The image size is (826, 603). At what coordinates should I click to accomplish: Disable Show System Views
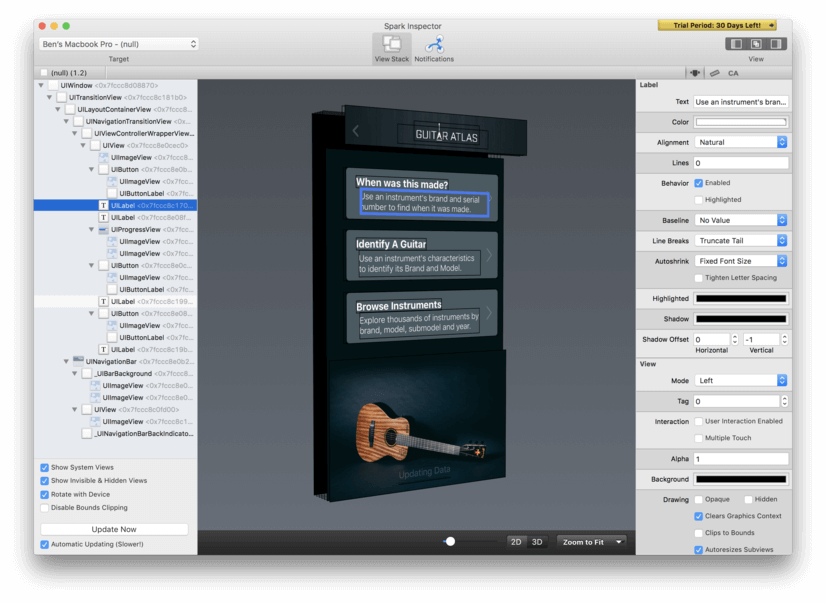45,468
